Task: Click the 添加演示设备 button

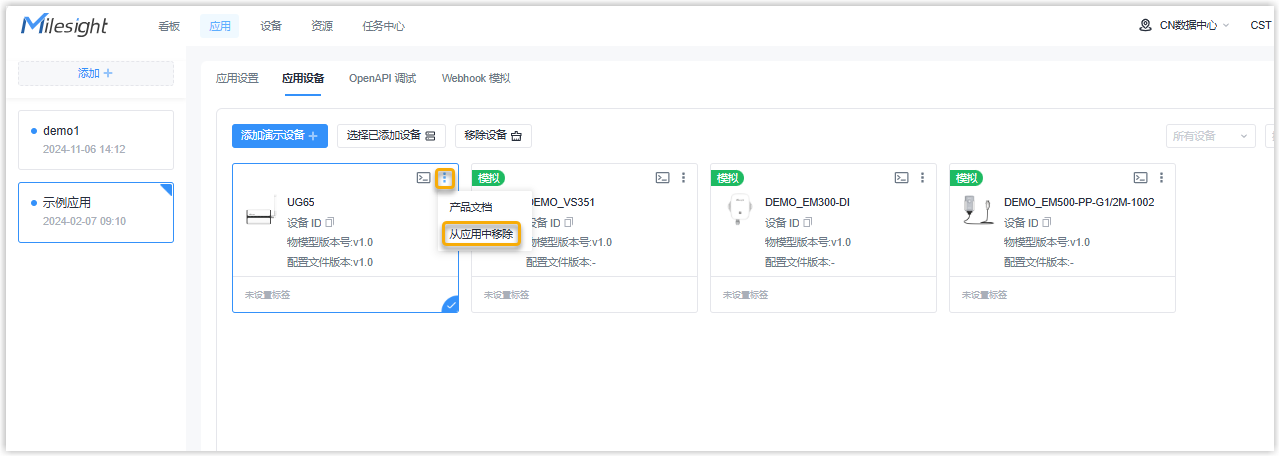Action: (280, 136)
